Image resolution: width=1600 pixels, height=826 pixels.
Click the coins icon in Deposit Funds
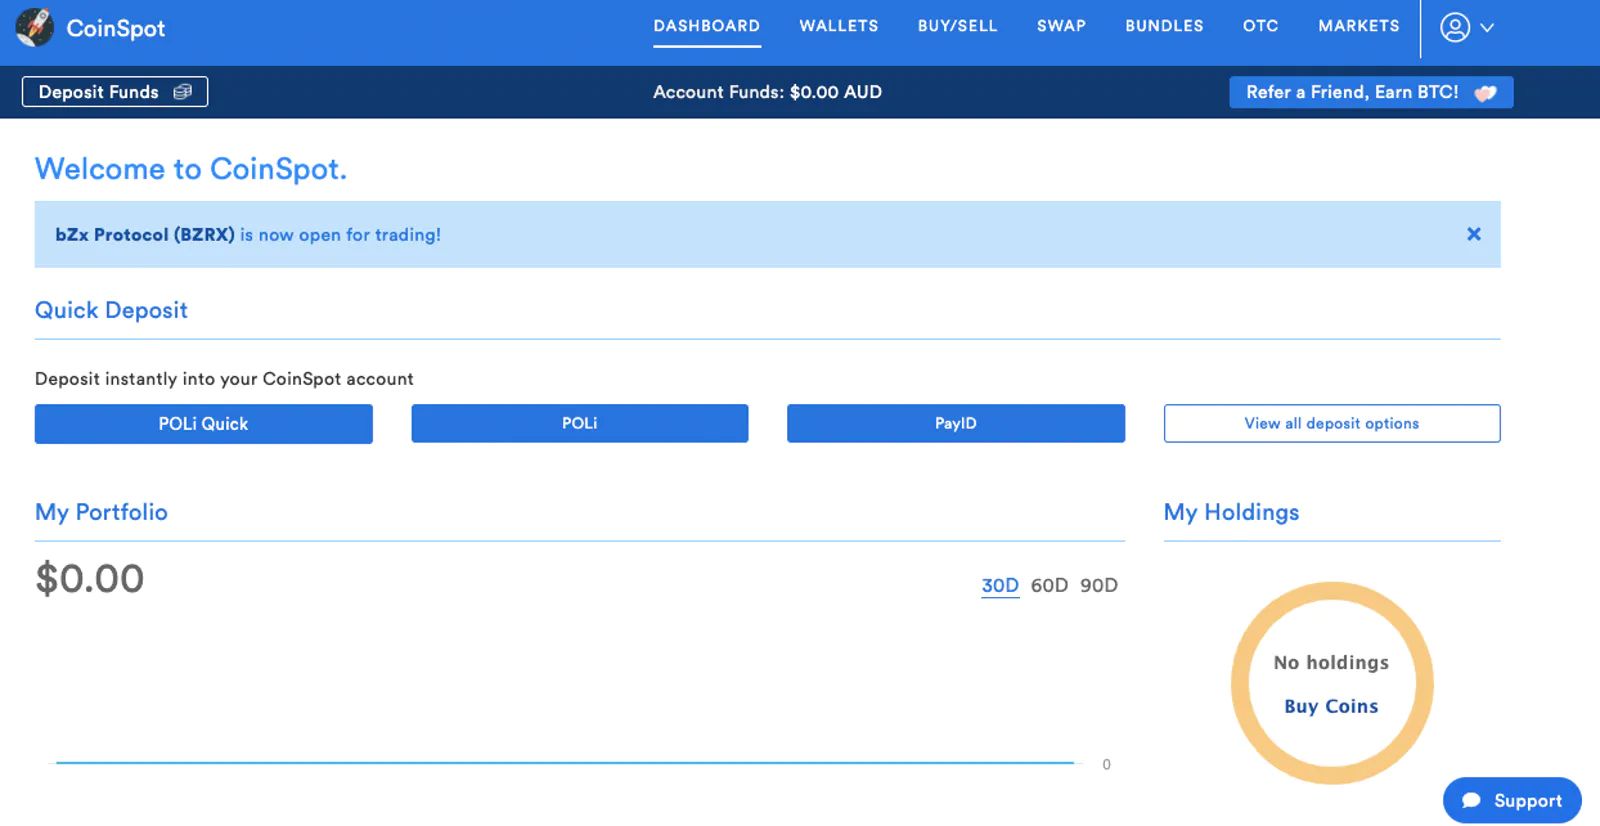182,92
